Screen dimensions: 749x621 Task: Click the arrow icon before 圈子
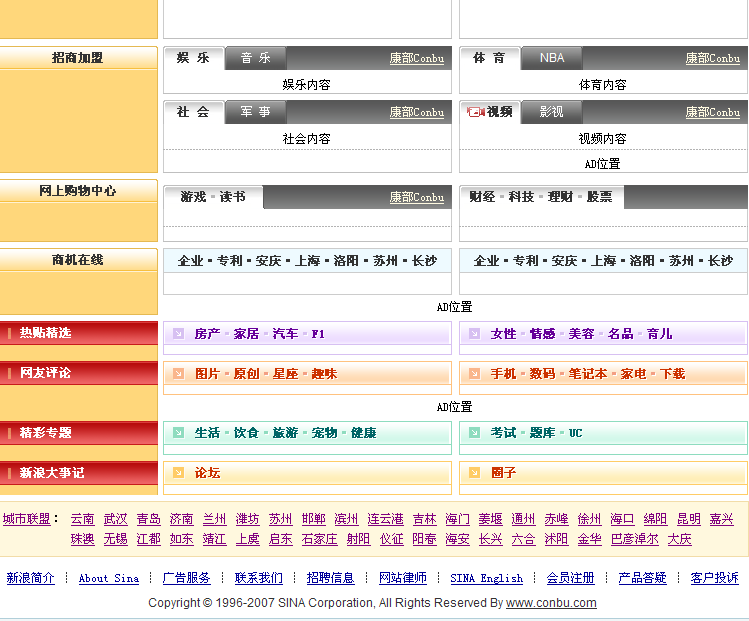tap(474, 473)
